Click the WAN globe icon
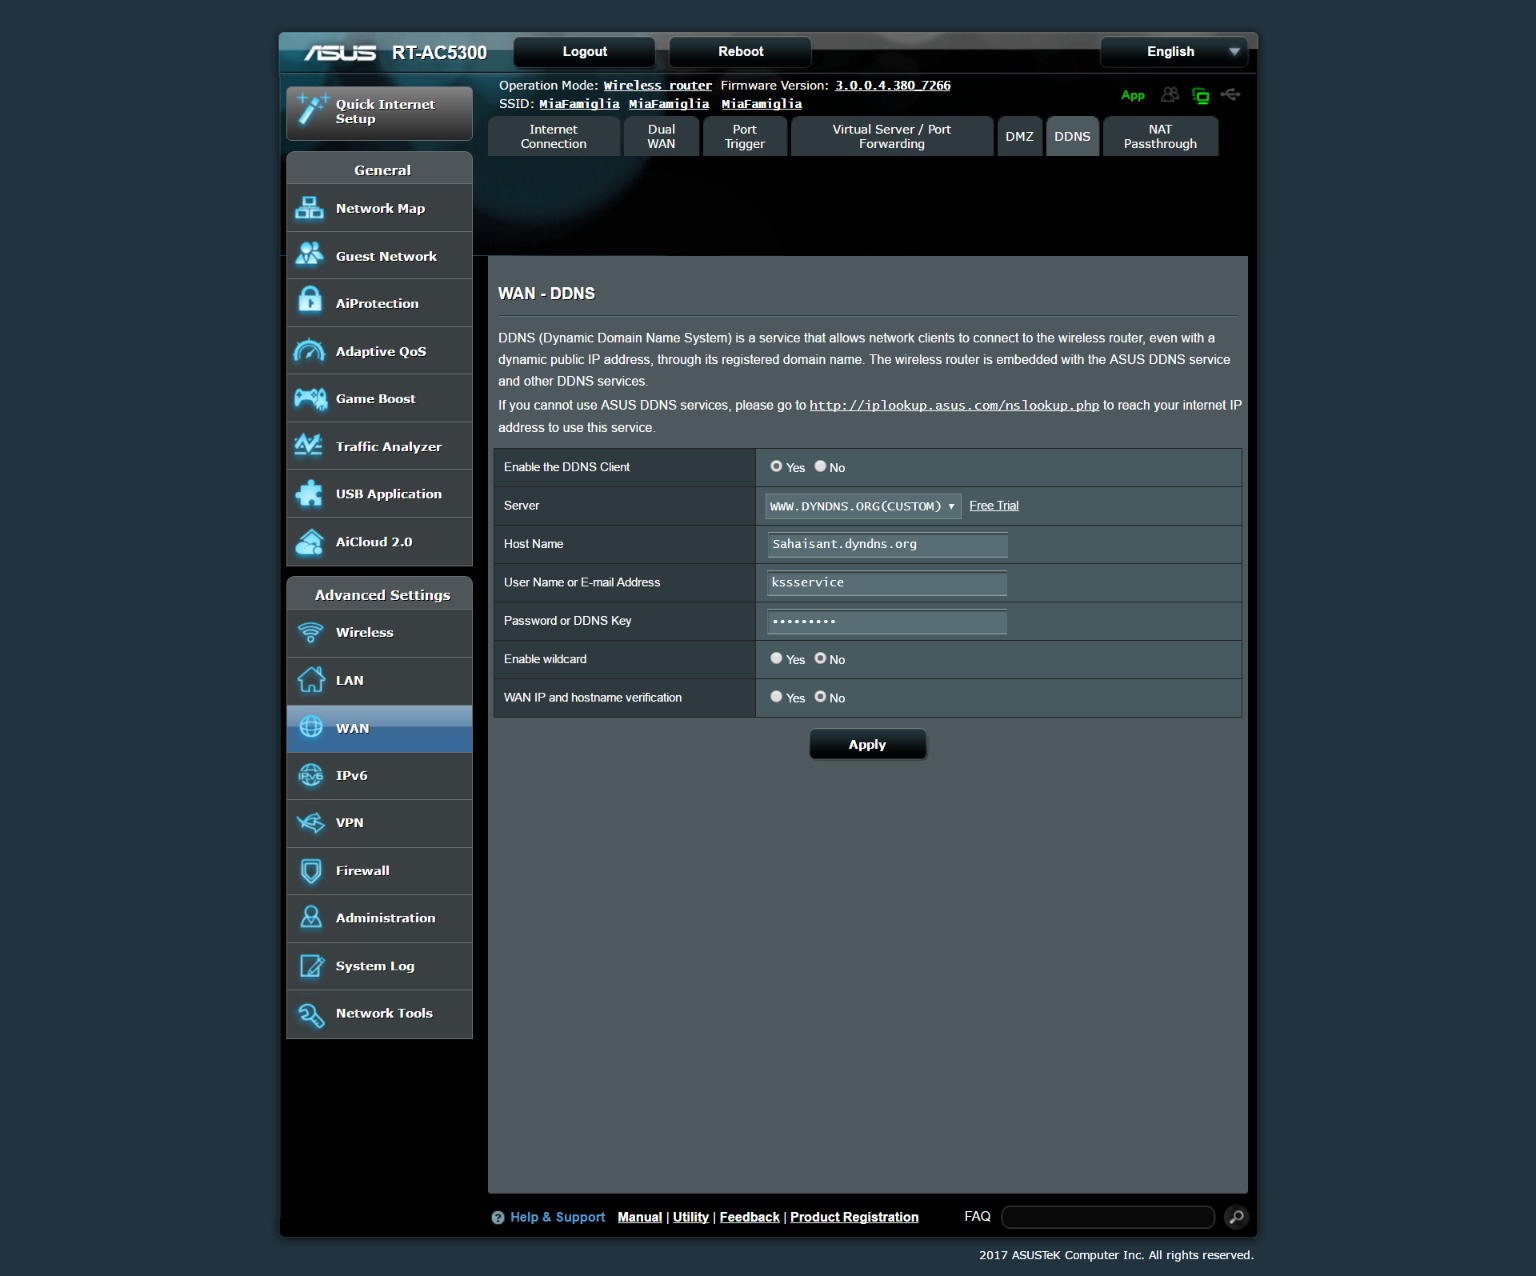The image size is (1536, 1276). coord(311,727)
